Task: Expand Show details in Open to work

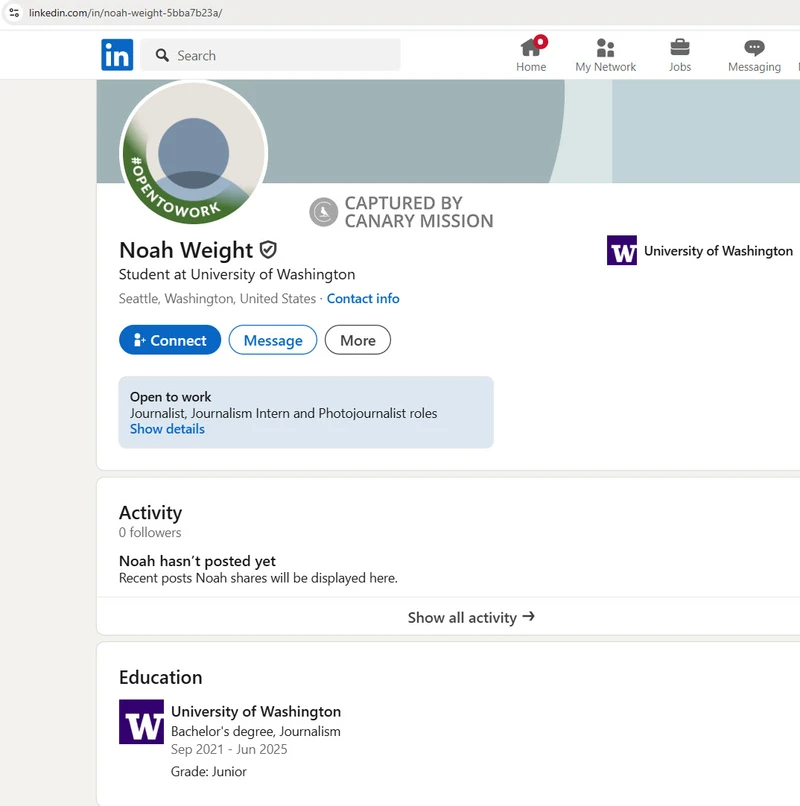Action: [x=167, y=429]
